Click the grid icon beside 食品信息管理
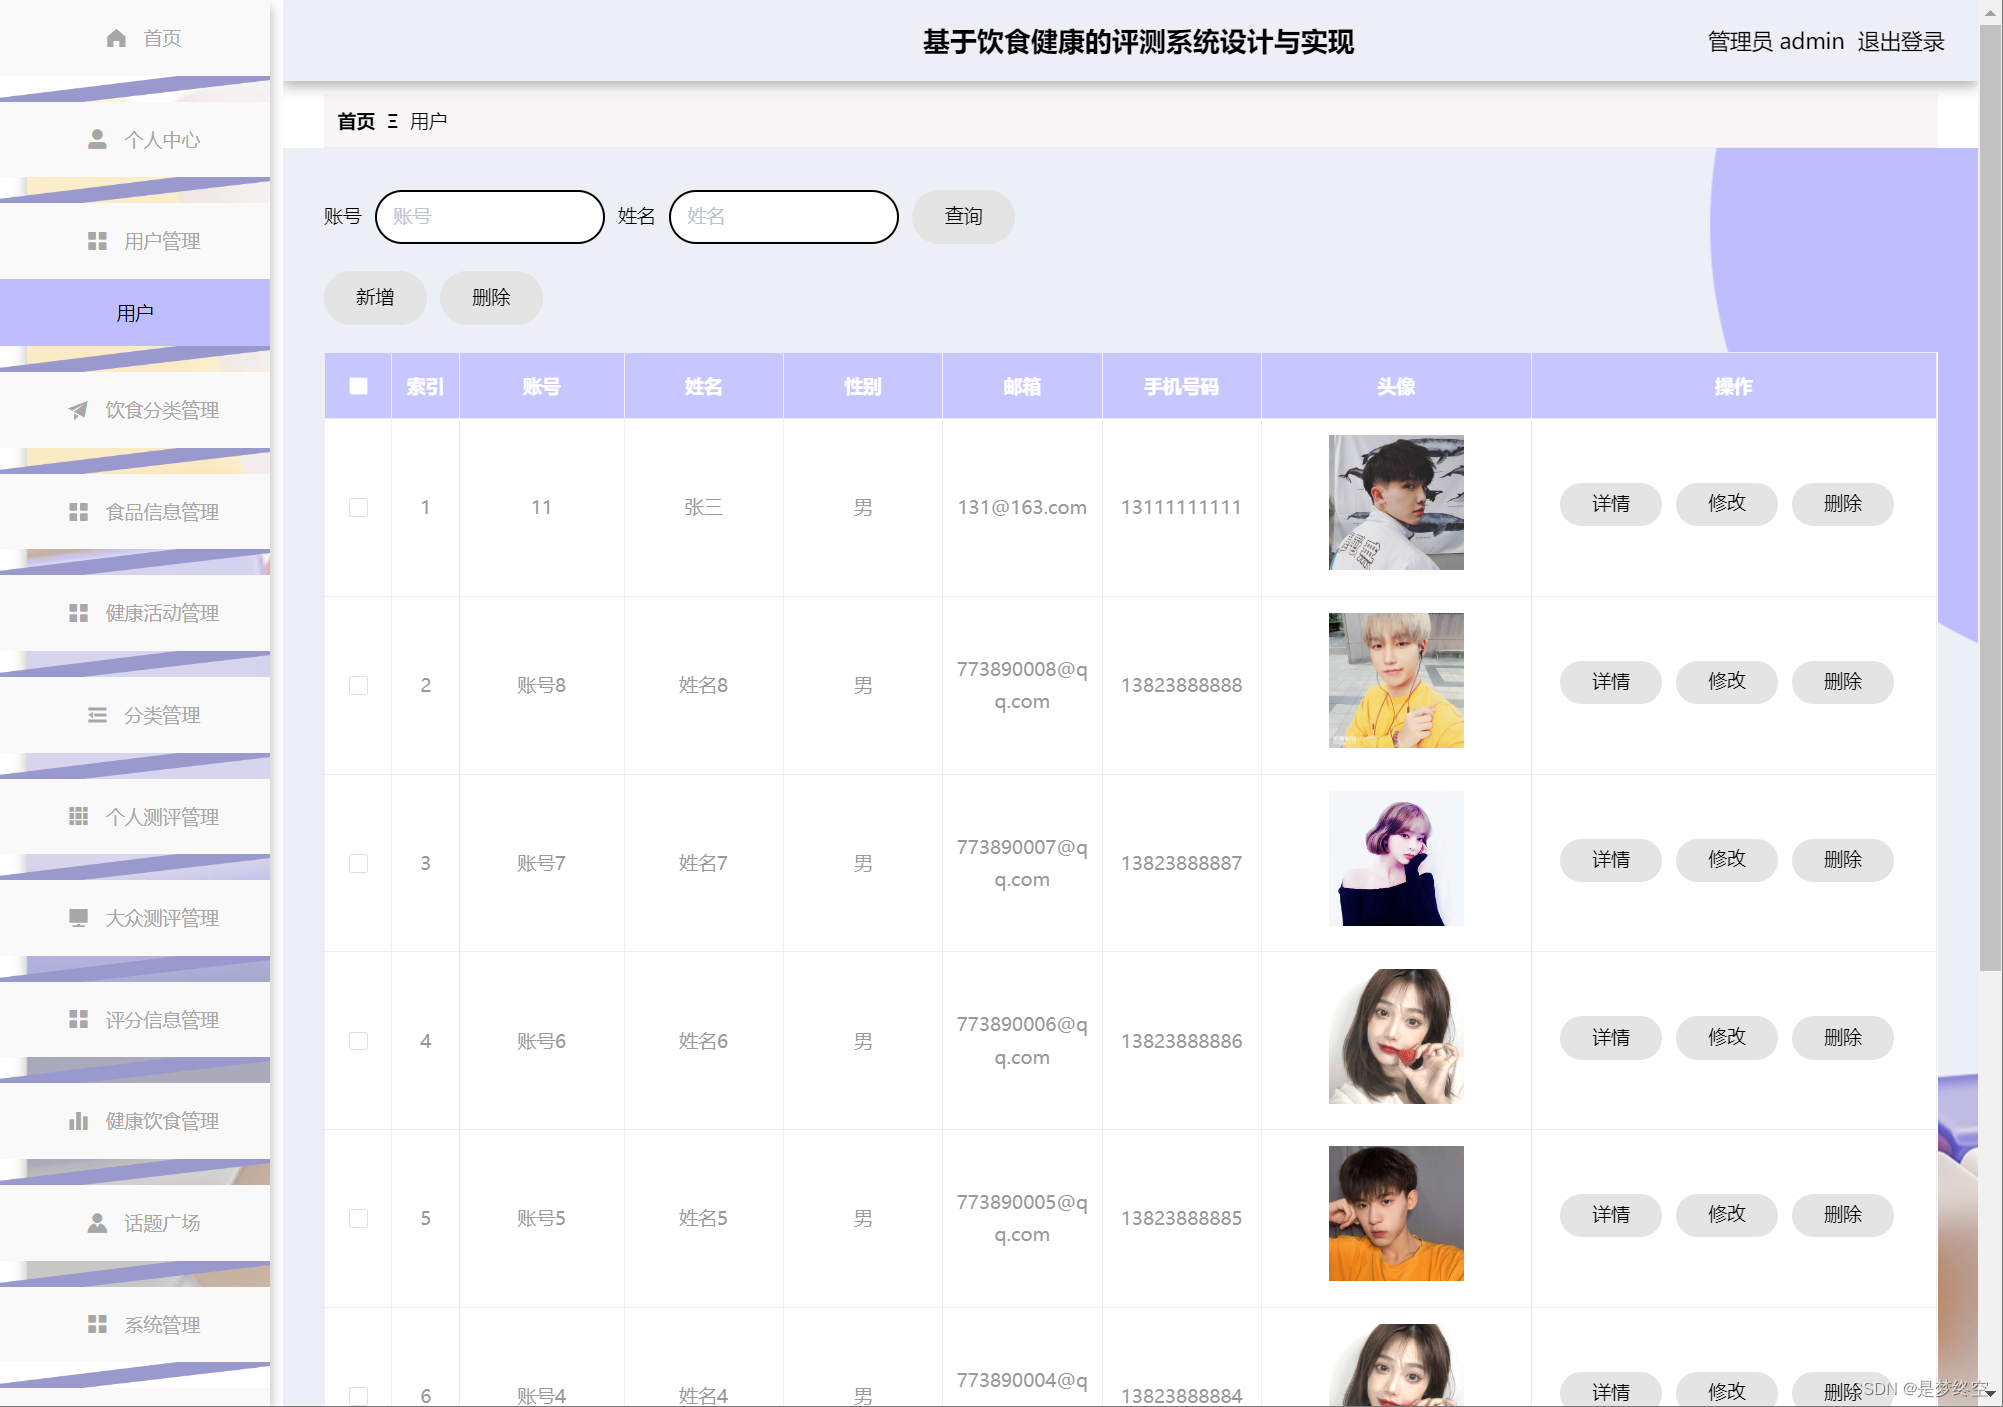Image resolution: width=2003 pixels, height=1407 pixels. click(78, 512)
